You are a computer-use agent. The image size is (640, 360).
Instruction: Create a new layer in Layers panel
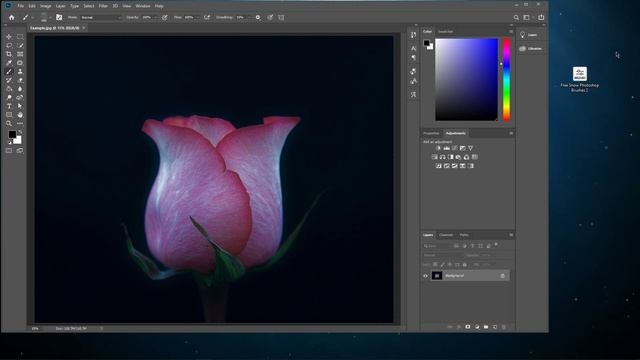(x=495, y=327)
